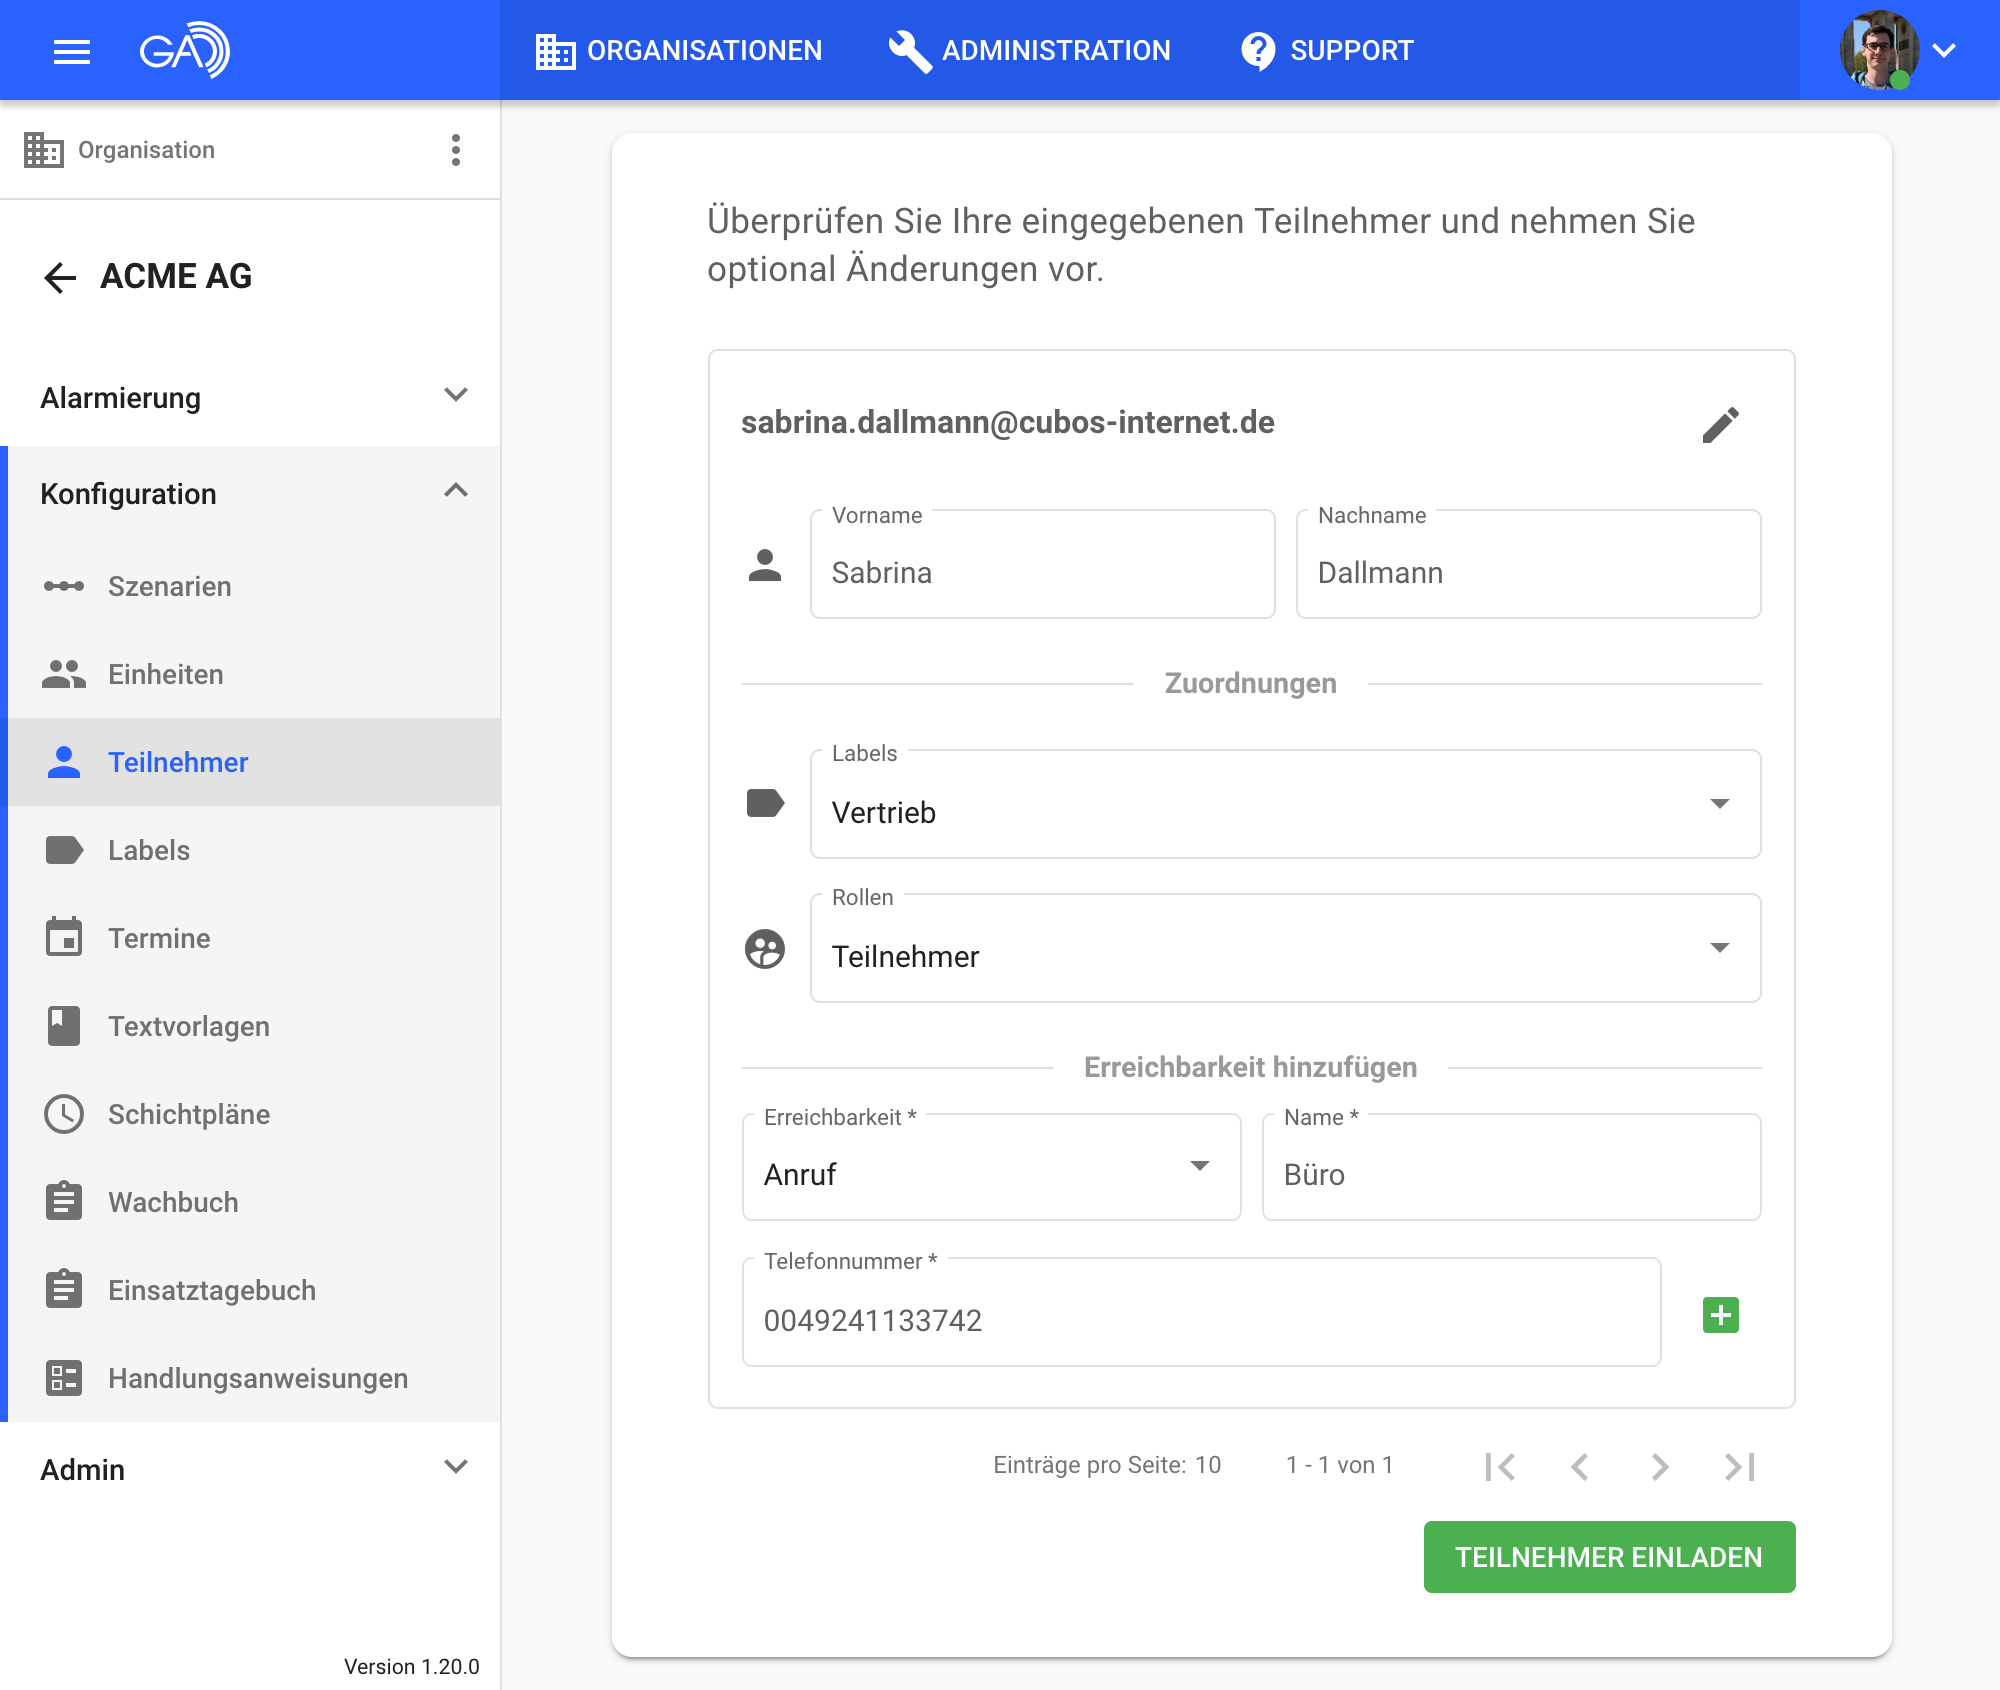The height and width of the screenshot is (1690, 2000).
Task: Open the Administration top menu
Action: pyautogui.click(x=1030, y=51)
